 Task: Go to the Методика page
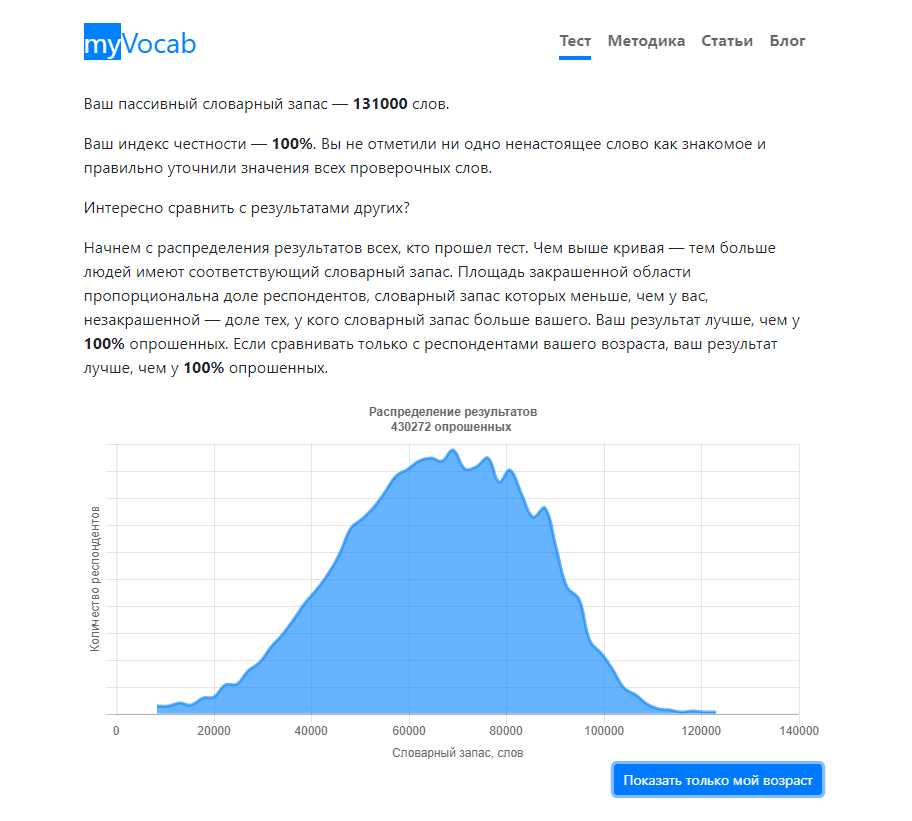(x=646, y=41)
